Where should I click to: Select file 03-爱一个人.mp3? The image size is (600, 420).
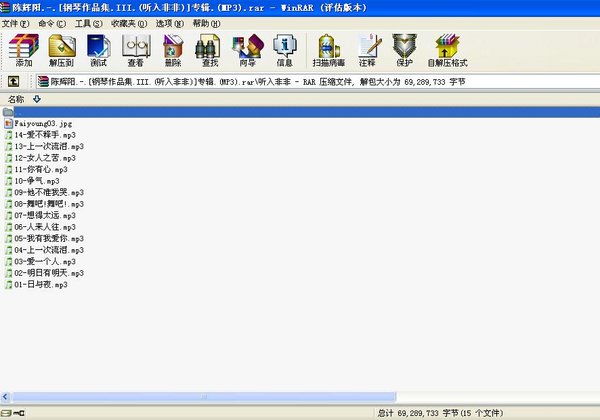(x=45, y=262)
